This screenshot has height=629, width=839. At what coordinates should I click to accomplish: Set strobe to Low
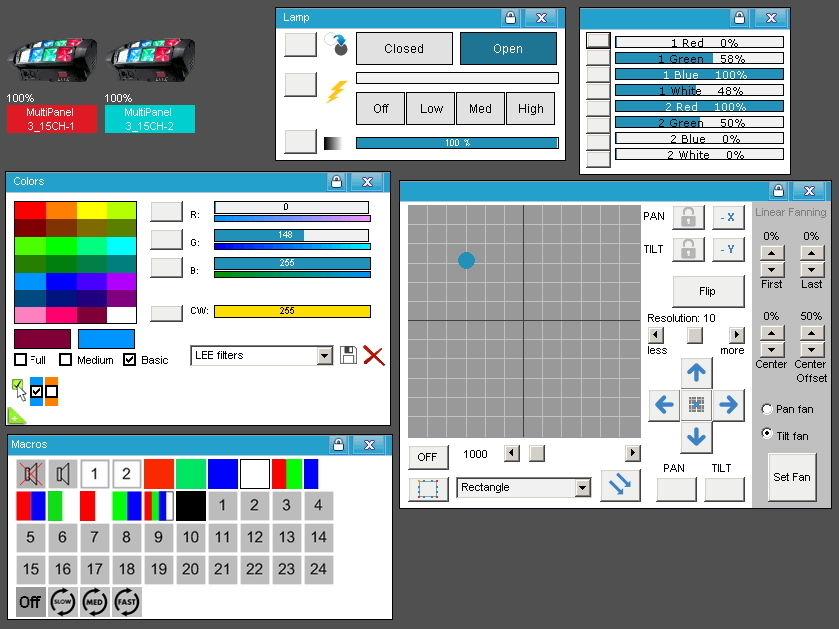tap(431, 109)
